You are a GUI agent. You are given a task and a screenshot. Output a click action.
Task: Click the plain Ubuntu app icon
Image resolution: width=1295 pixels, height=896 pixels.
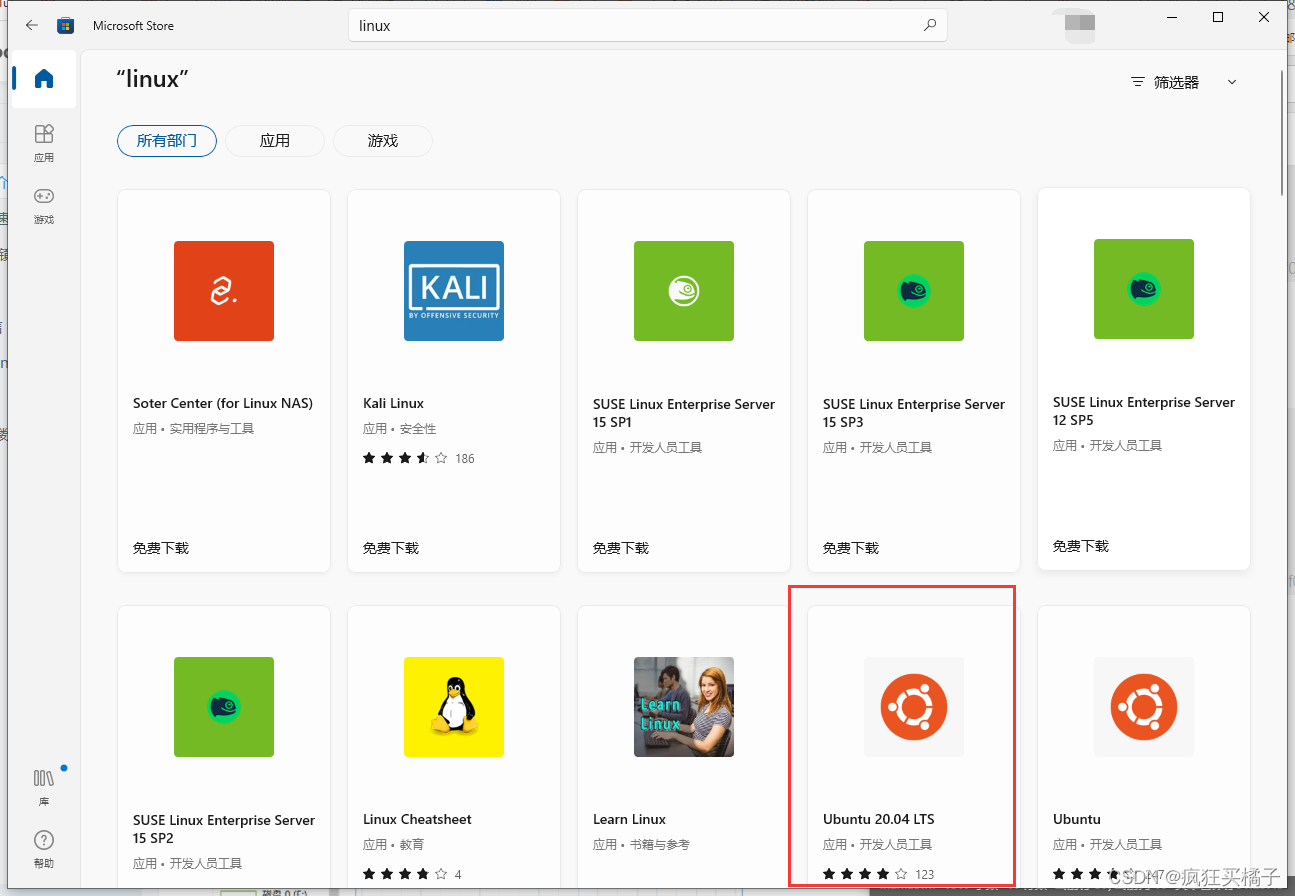[1144, 707]
